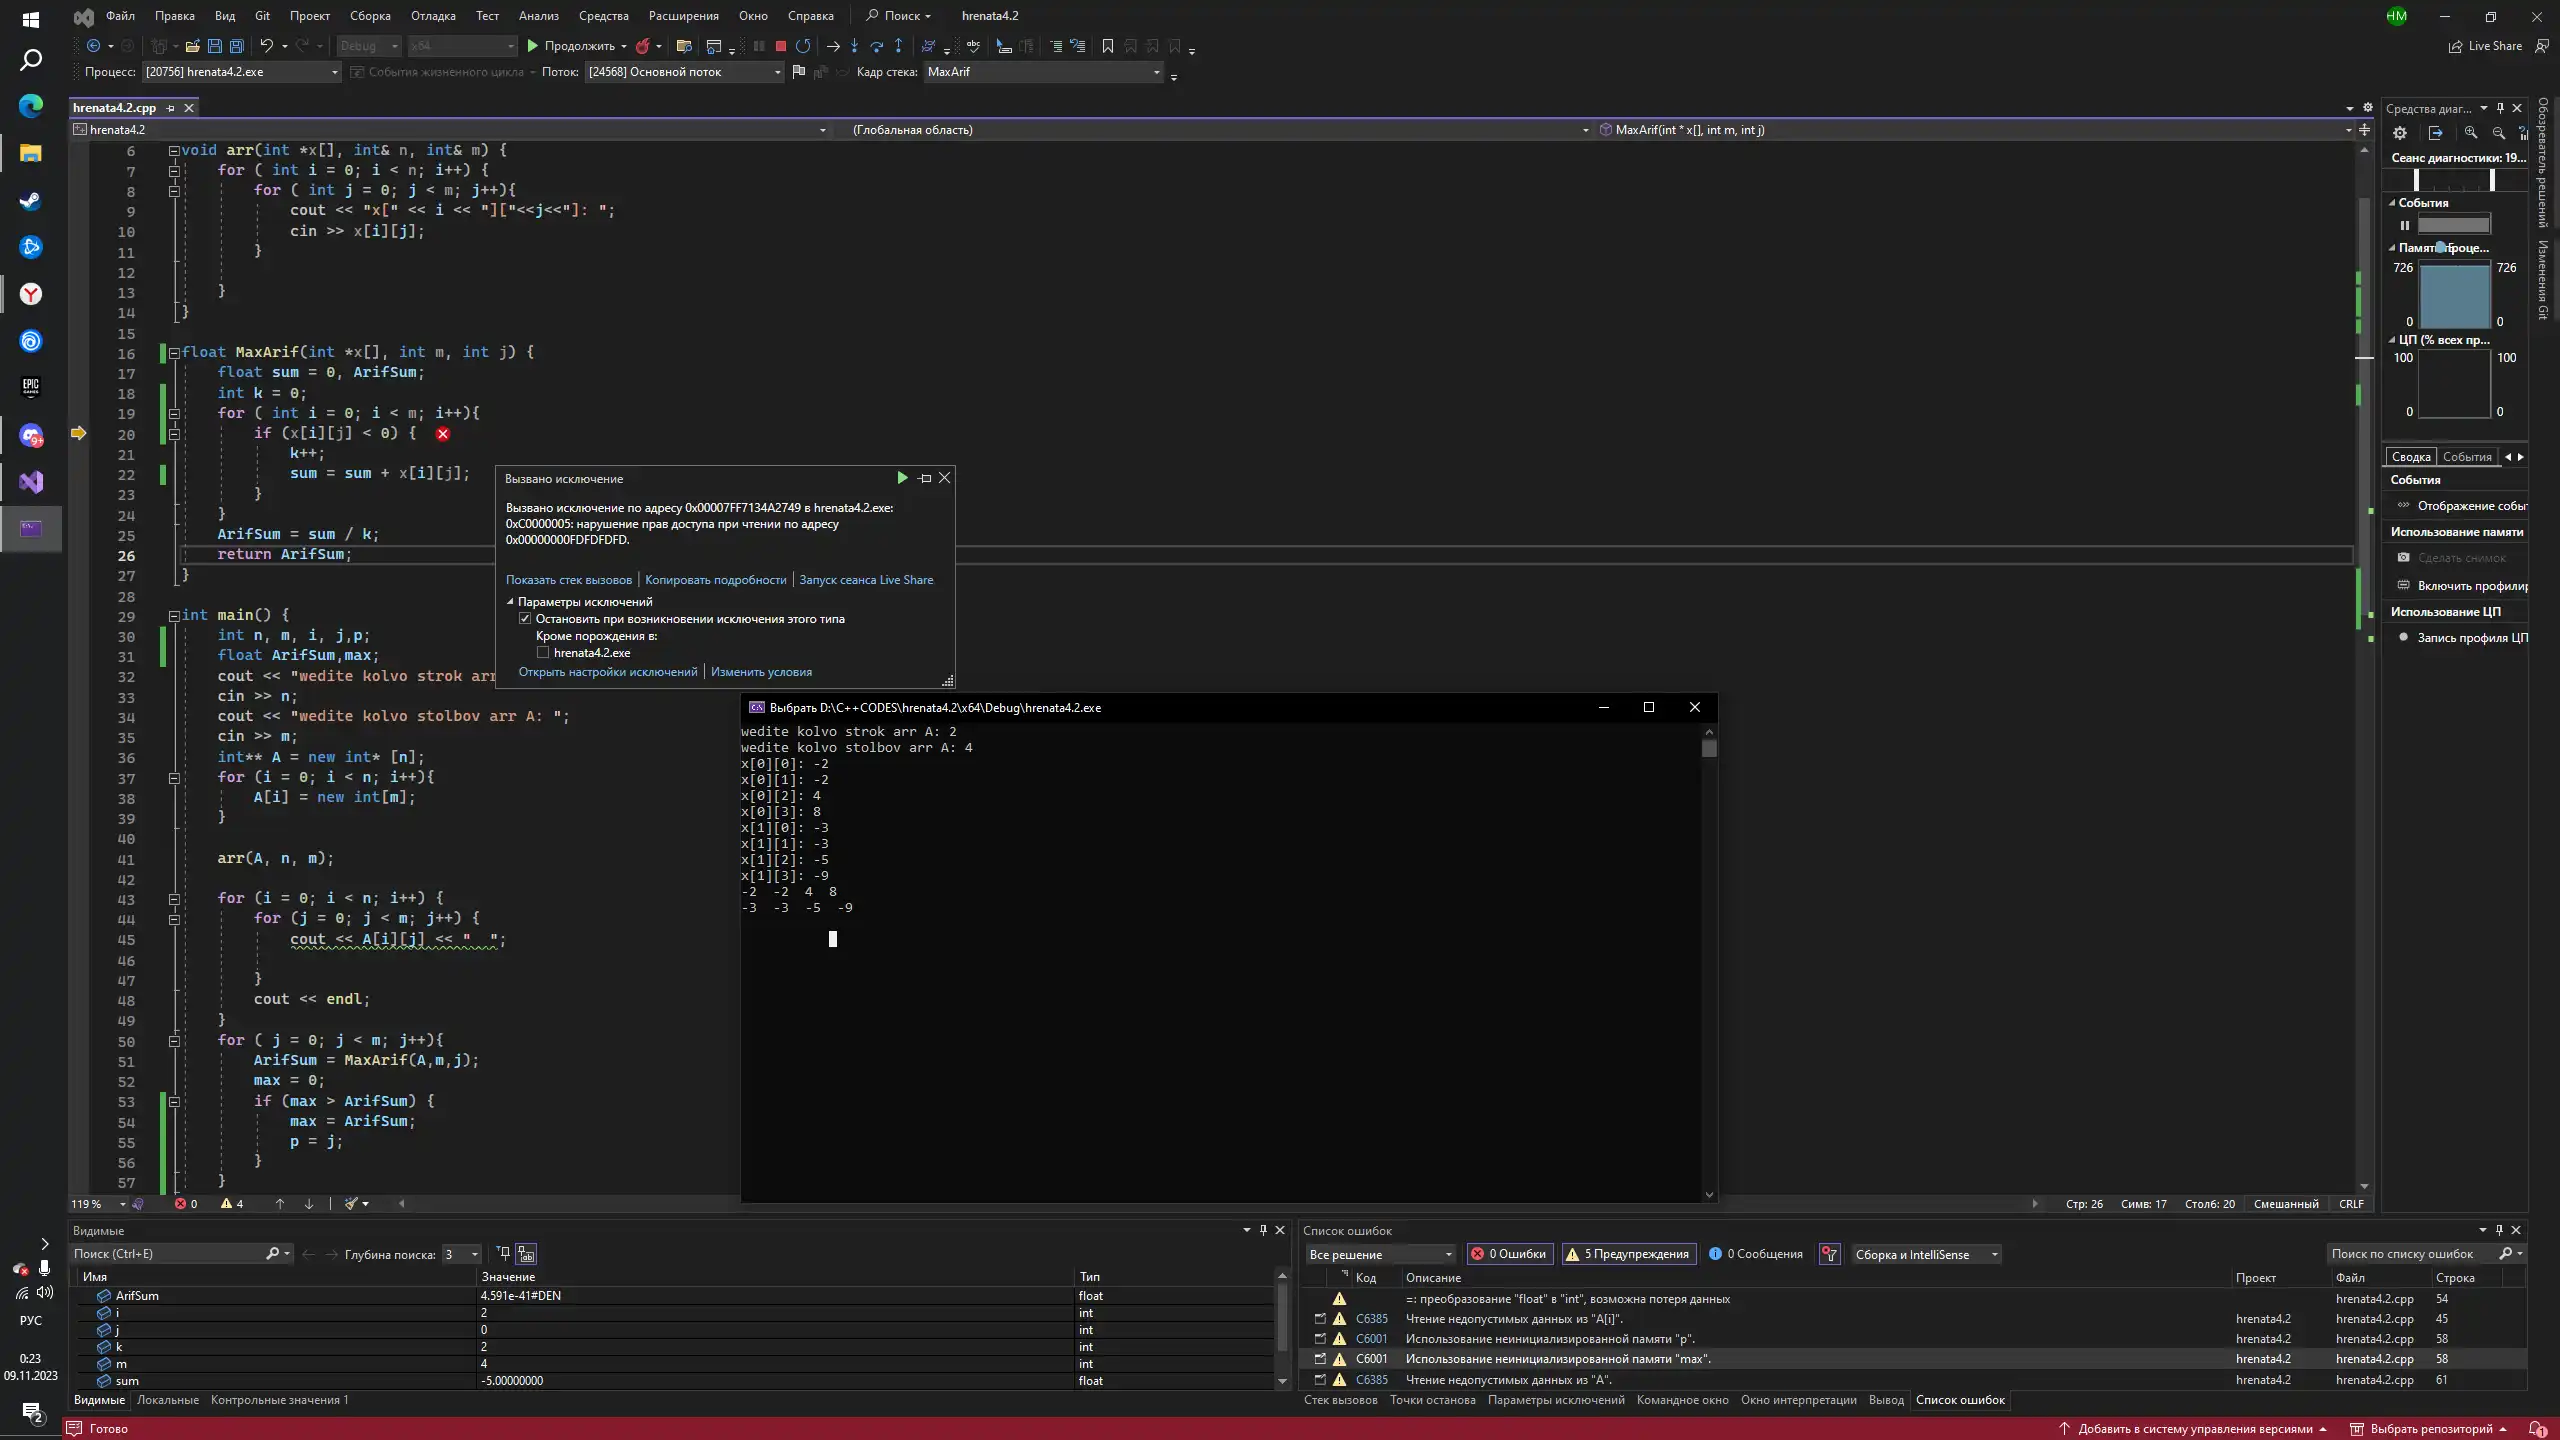Open the Поток thread dropdown
This screenshot has height=1440, width=2560.
pos(684,72)
